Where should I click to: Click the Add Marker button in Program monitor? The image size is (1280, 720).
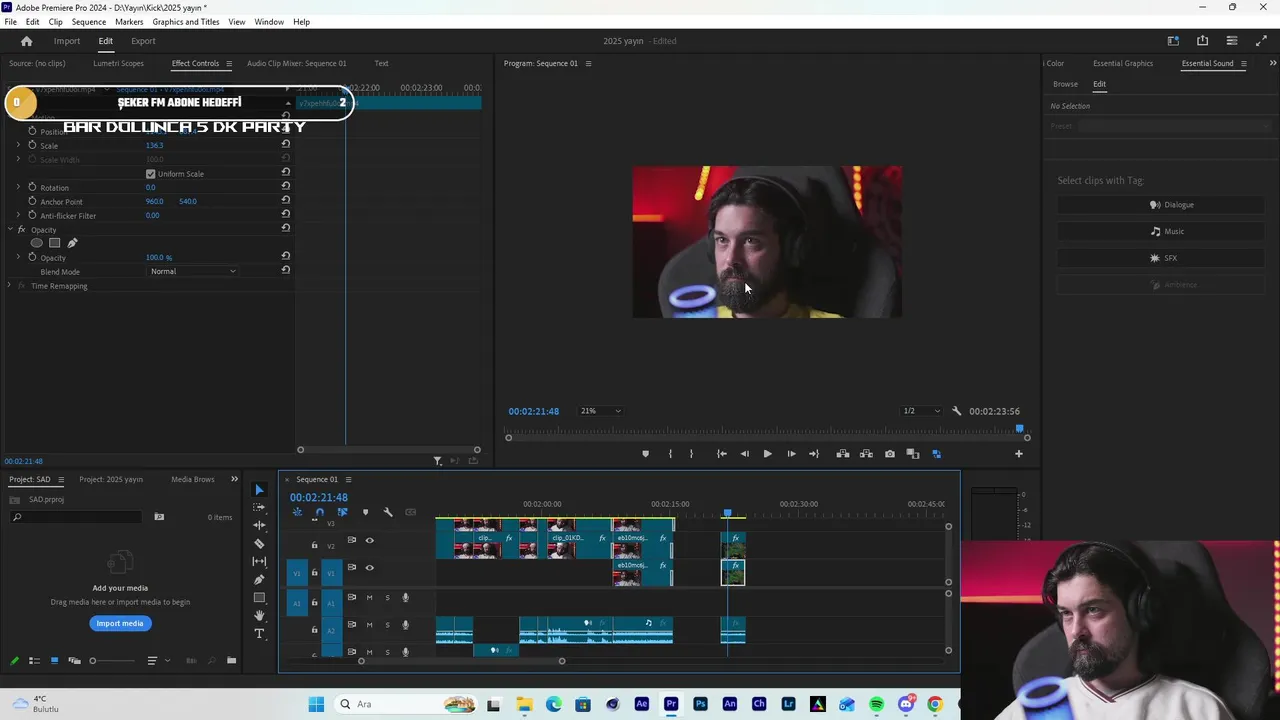point(645,454)
